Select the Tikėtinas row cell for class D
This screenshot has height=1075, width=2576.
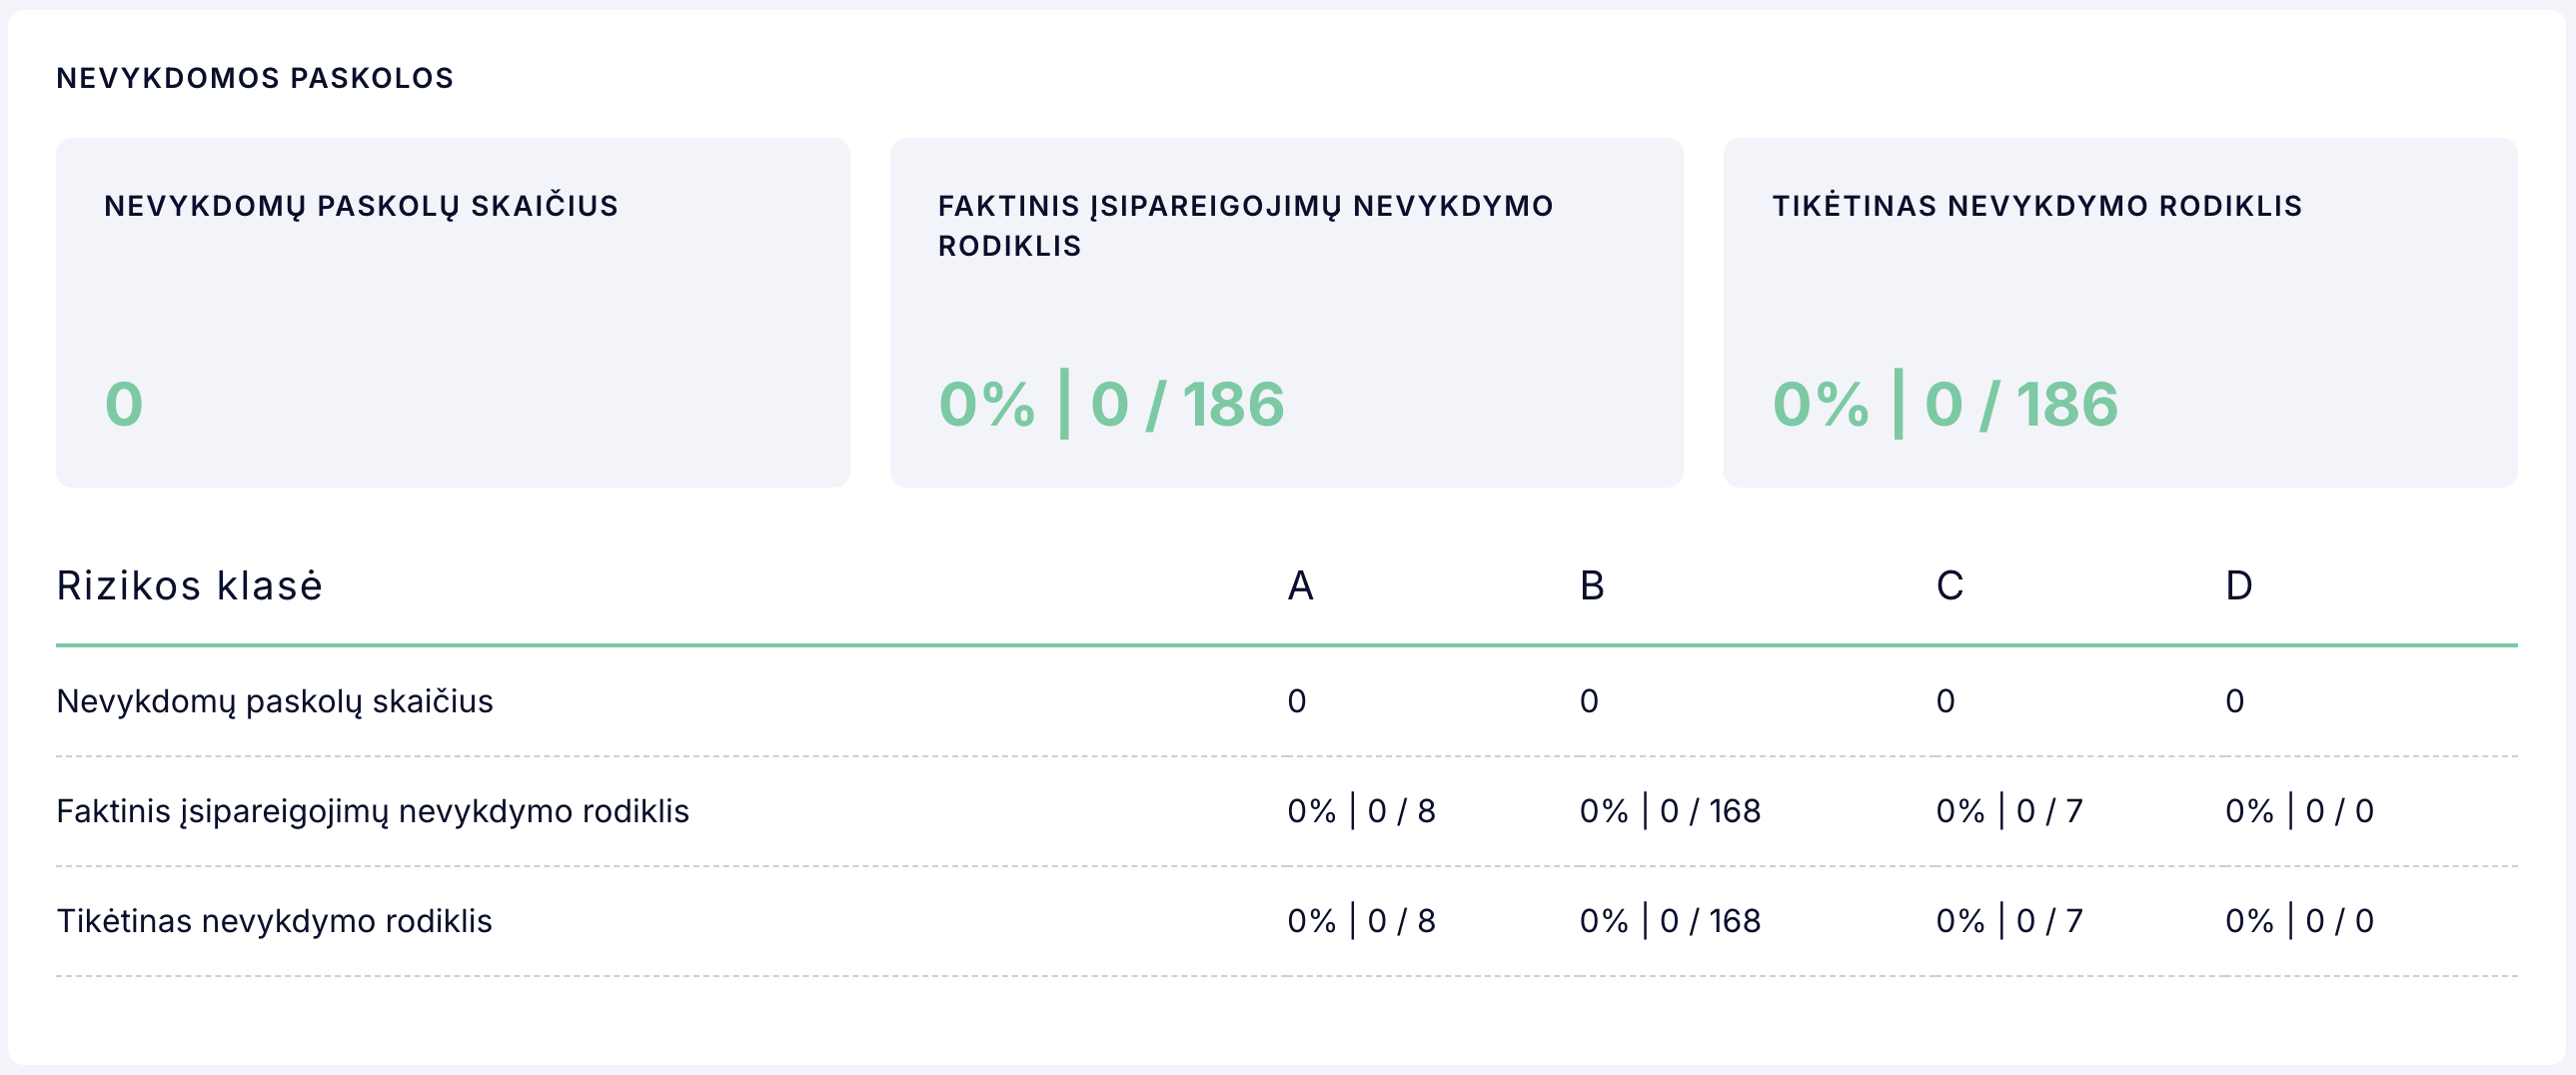2299,921
